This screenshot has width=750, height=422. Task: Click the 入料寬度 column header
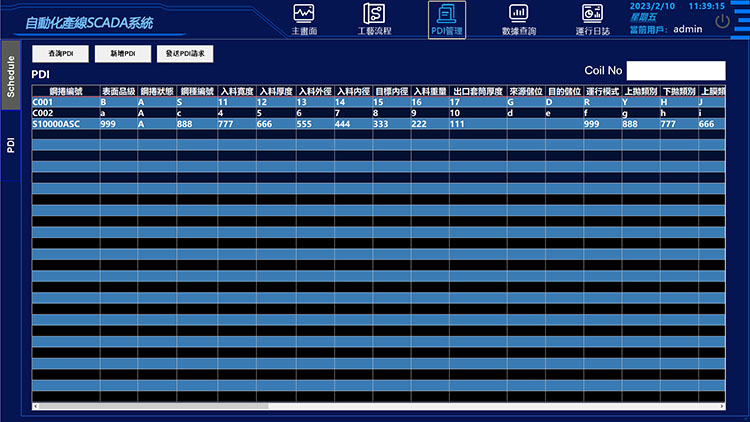click(x=237, y=91)
